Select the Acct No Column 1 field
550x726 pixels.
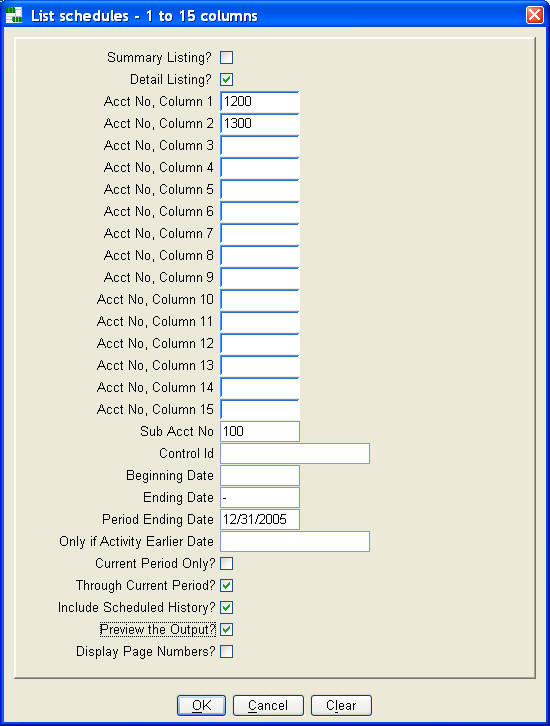tap(260, 101)
